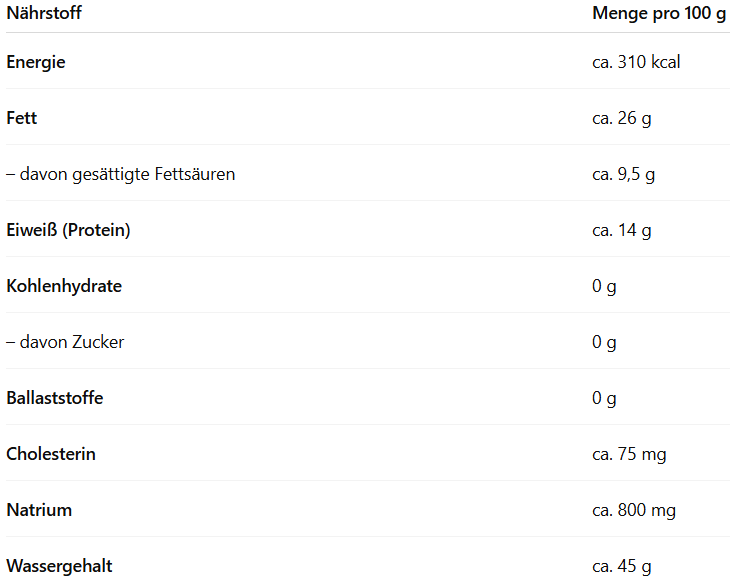Select the davon Zucker label
Viewport: 730px width, 585px height.
click(65, 342)
